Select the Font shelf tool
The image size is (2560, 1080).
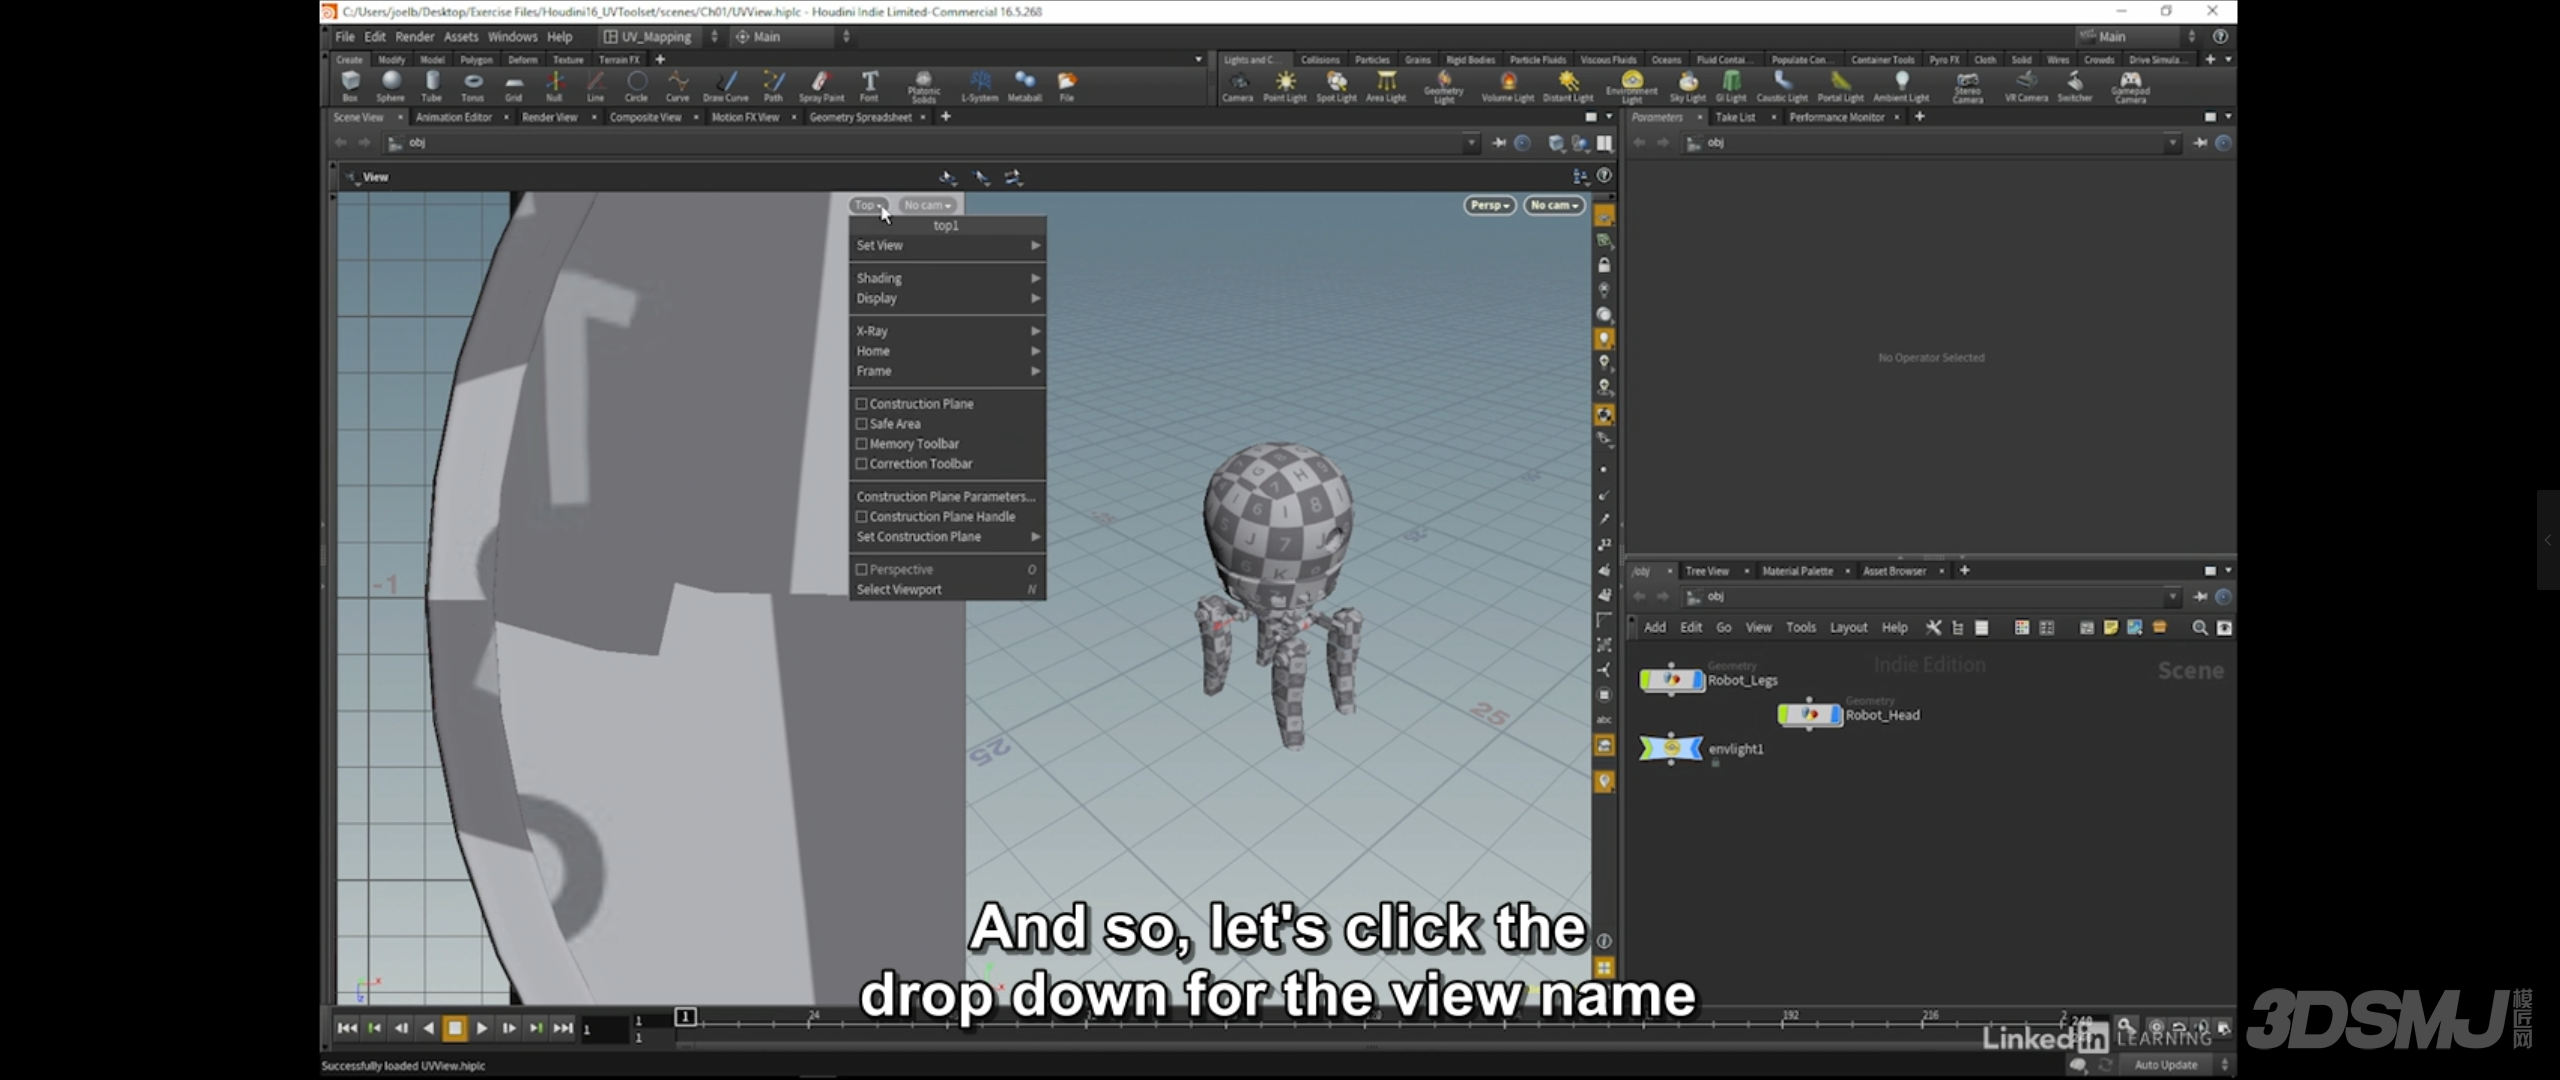(x=869, y=86)
